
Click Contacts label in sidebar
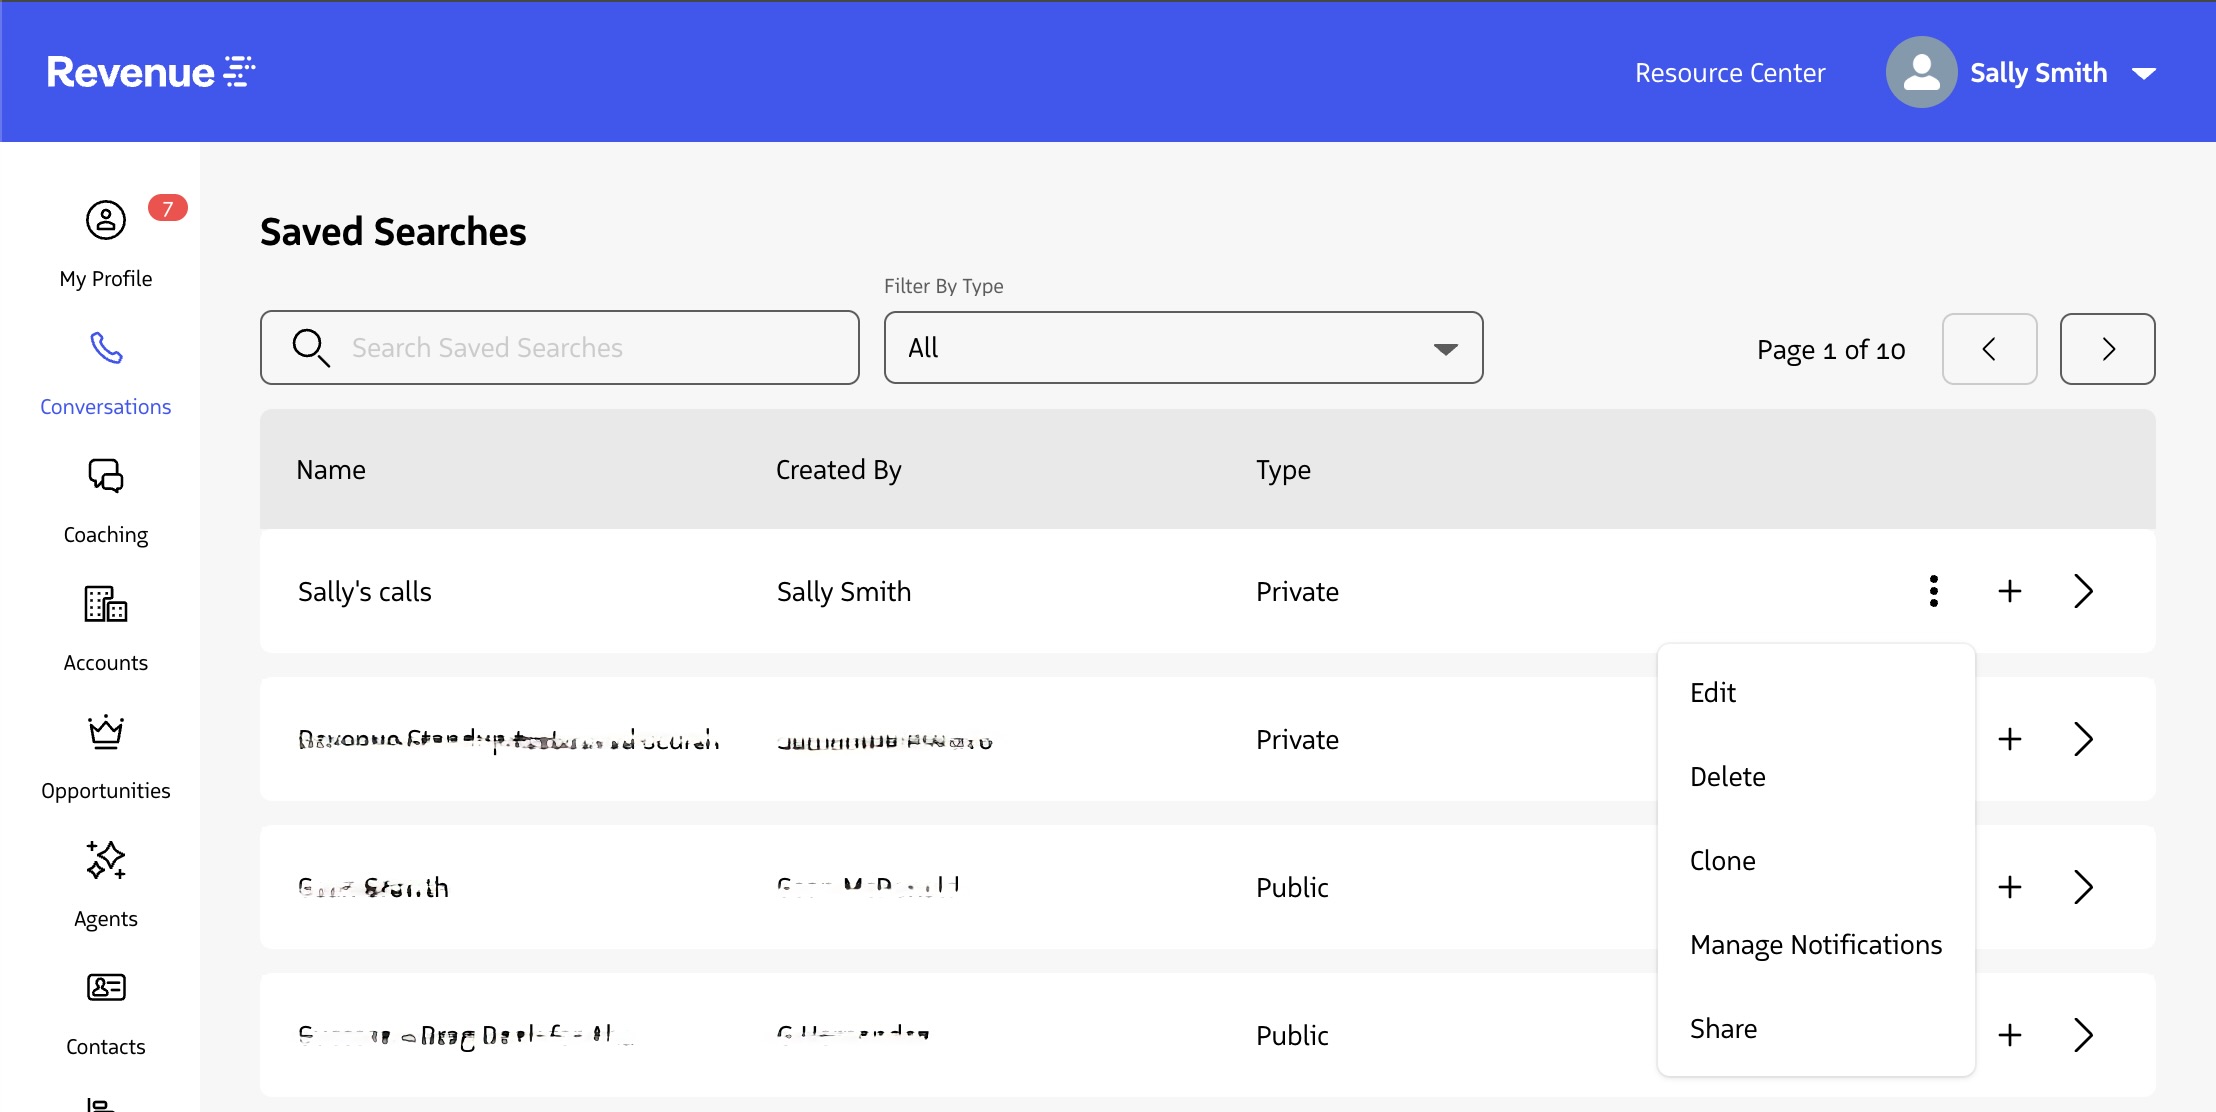click(x=106, y=1047)
